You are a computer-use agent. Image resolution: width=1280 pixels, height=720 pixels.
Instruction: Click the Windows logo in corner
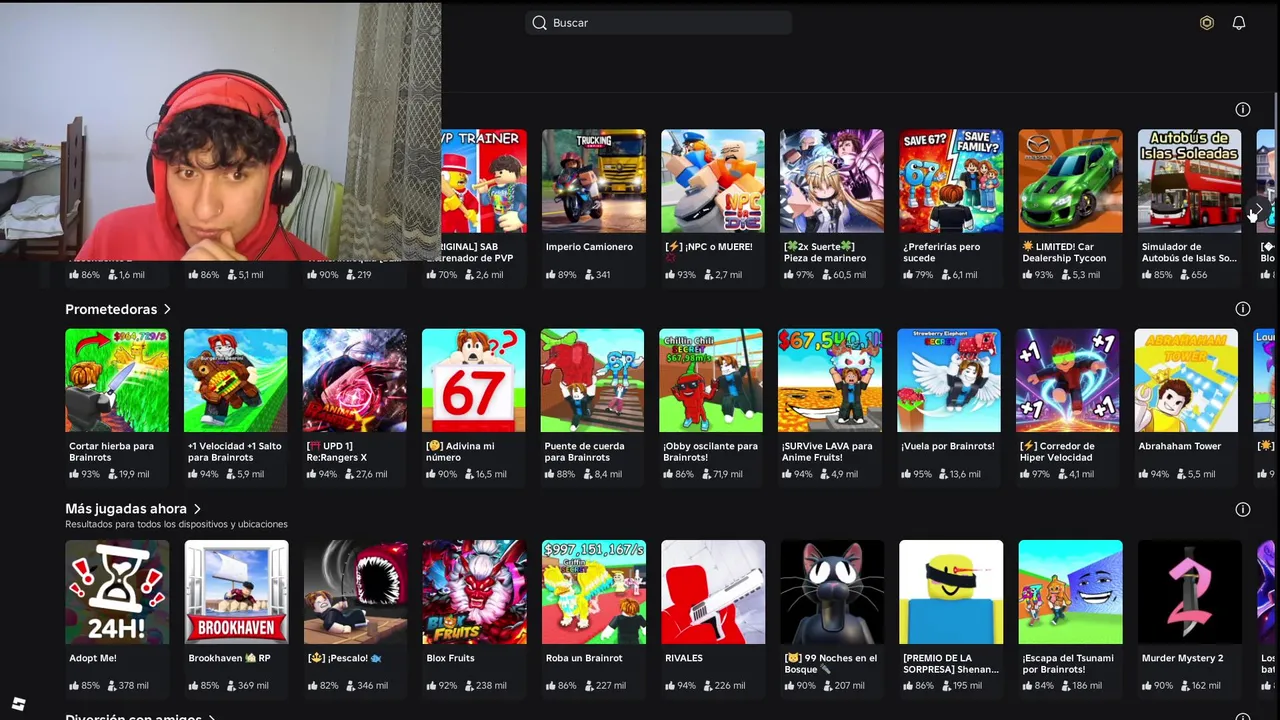(x=18, y=704)
